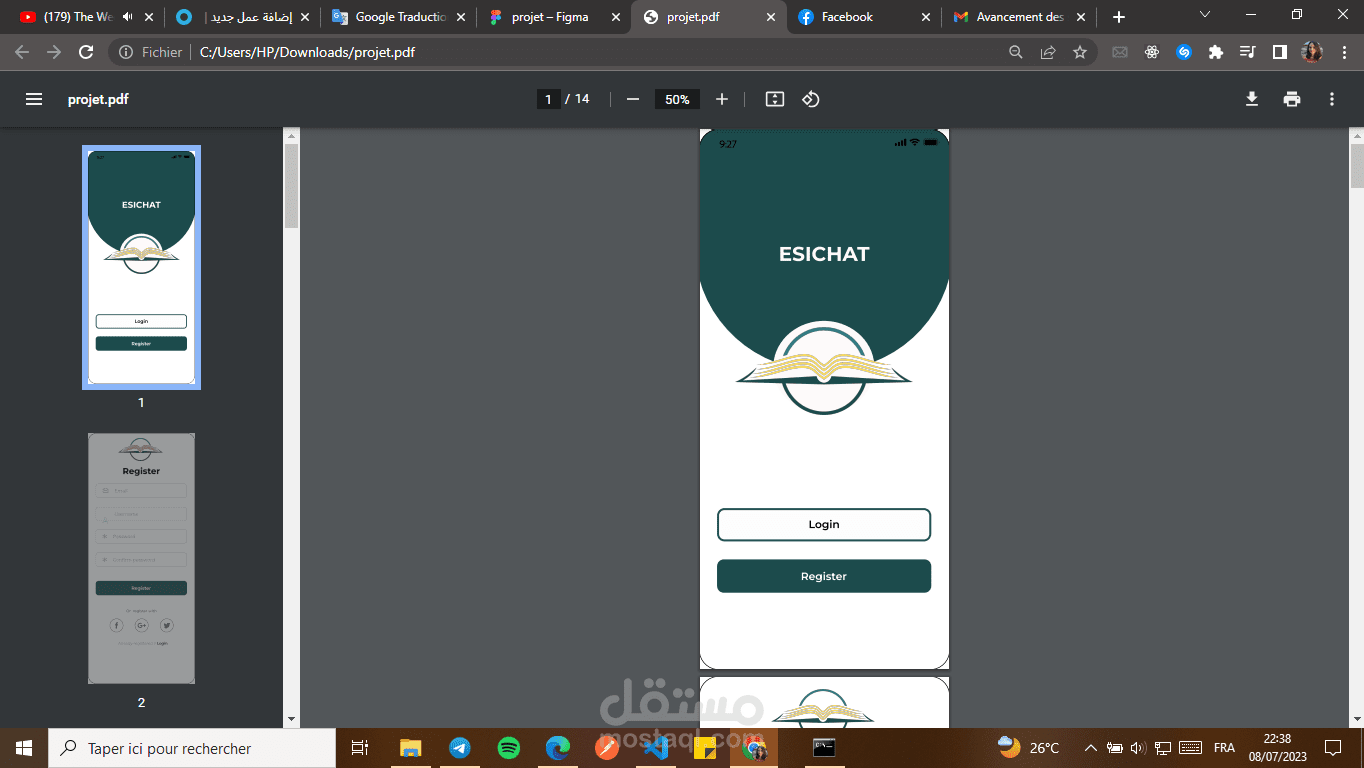1364x768 pixels.
Task: Open a new browser tab
Action: 1119,17
